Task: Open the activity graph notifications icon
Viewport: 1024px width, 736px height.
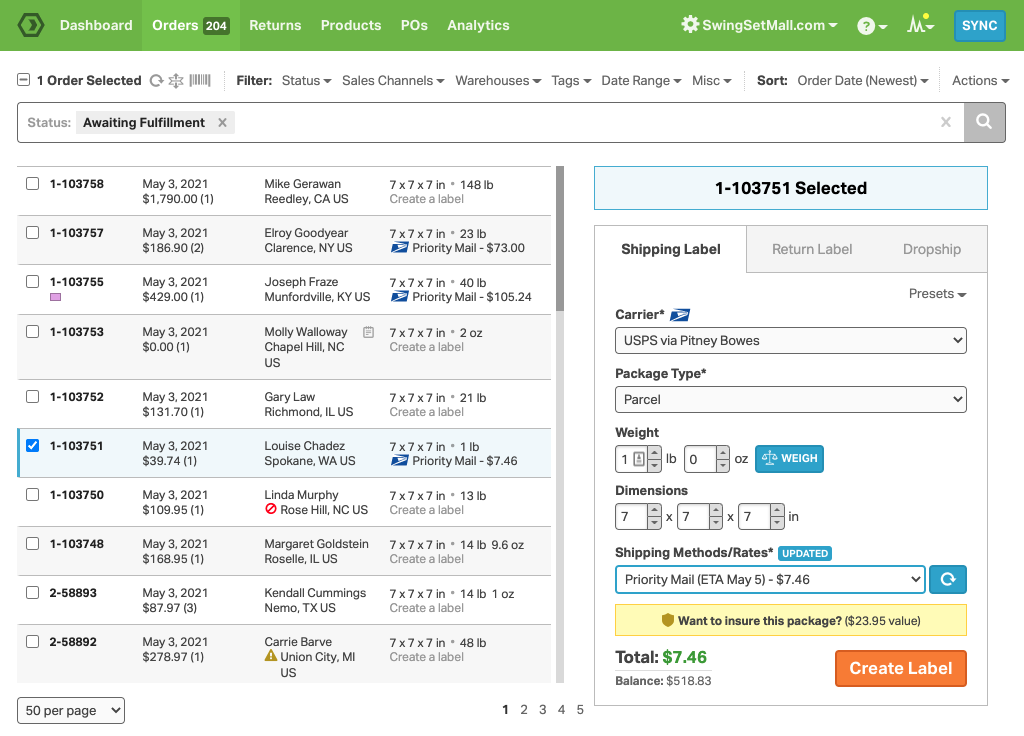Action: tap(920, 24)
